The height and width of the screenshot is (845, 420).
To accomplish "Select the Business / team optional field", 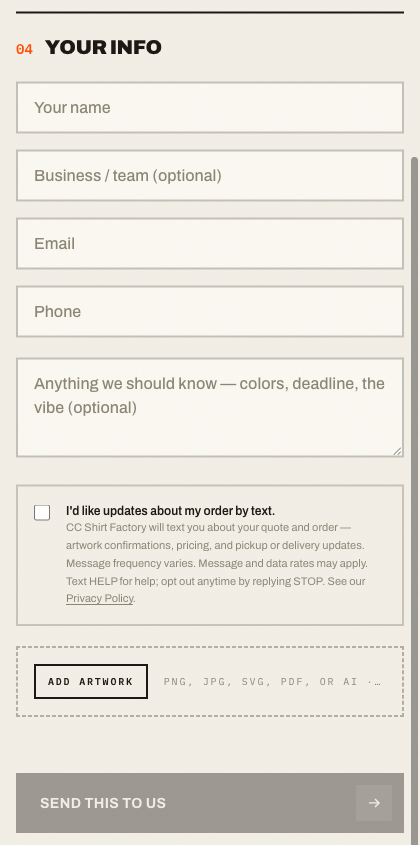I will point(210,176).
